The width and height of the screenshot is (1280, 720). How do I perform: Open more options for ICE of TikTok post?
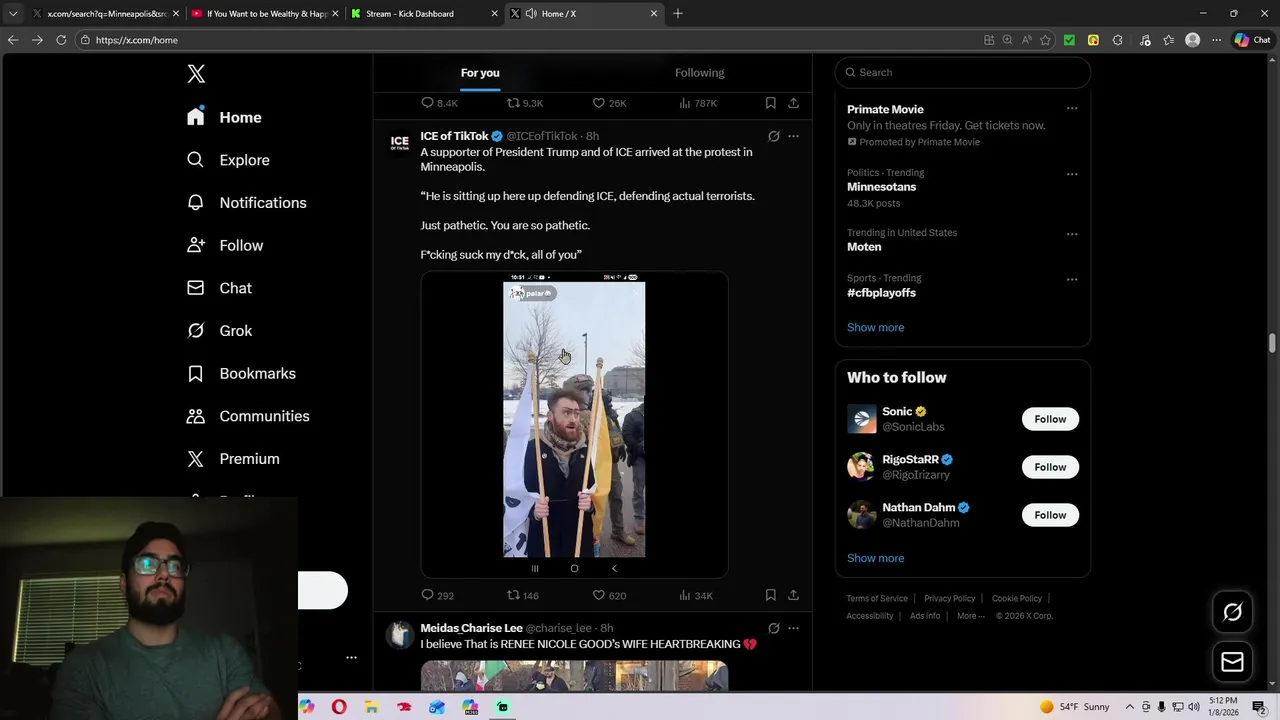pyautogui.click(x=793, y=136)
